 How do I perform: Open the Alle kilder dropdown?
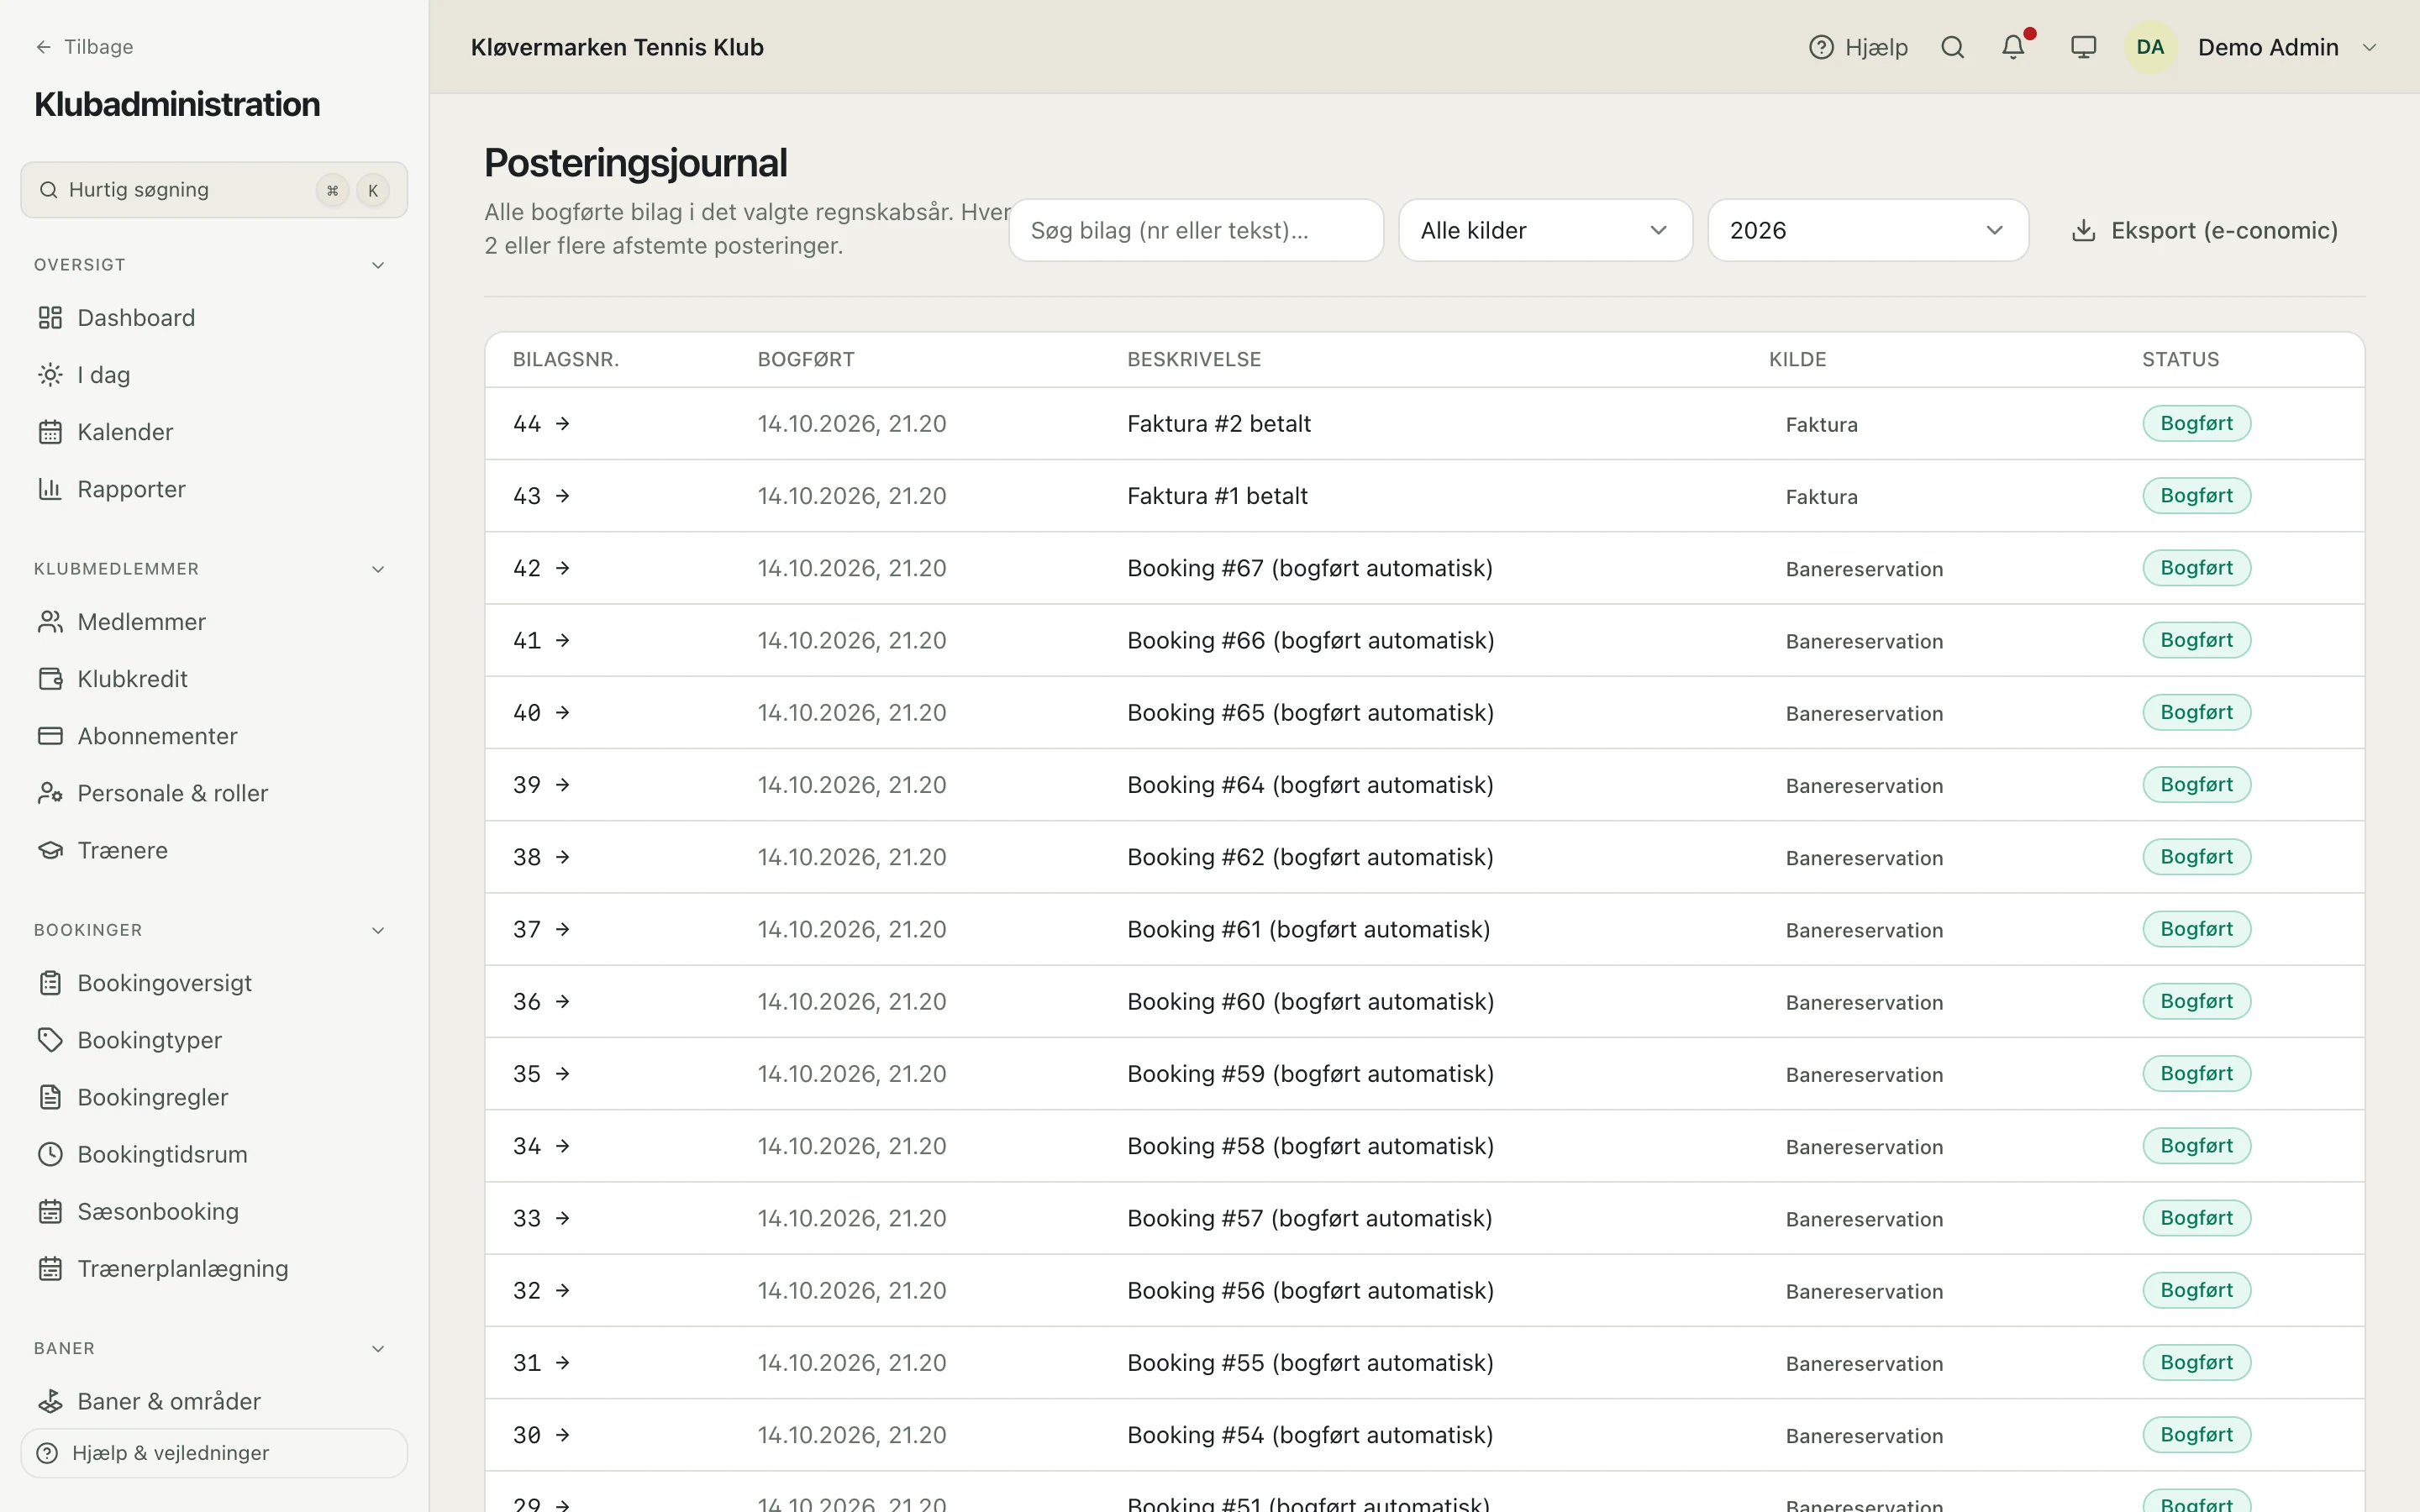1545,230
